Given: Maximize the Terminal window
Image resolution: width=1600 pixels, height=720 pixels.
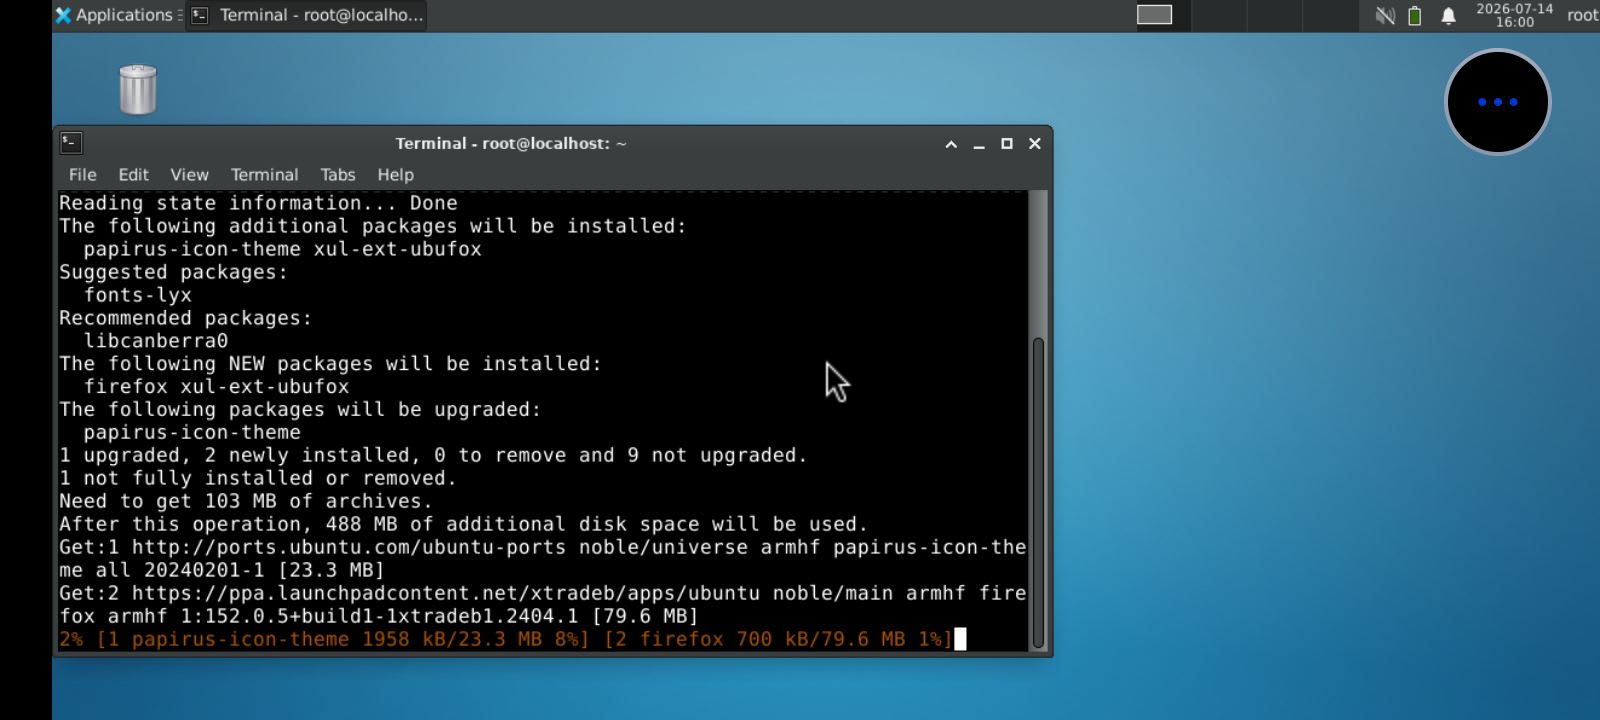Looking at the screenshot, I should 1007,144.
